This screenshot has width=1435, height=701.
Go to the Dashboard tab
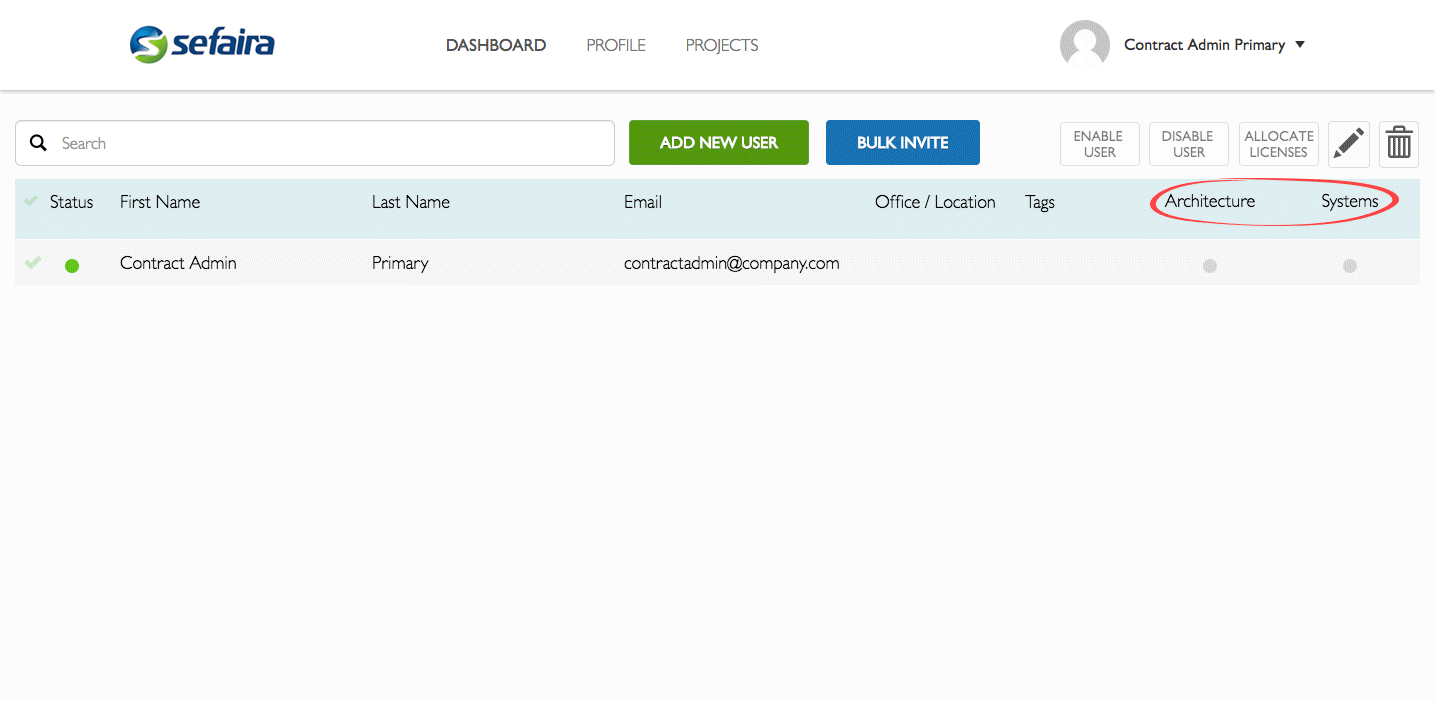496,45
